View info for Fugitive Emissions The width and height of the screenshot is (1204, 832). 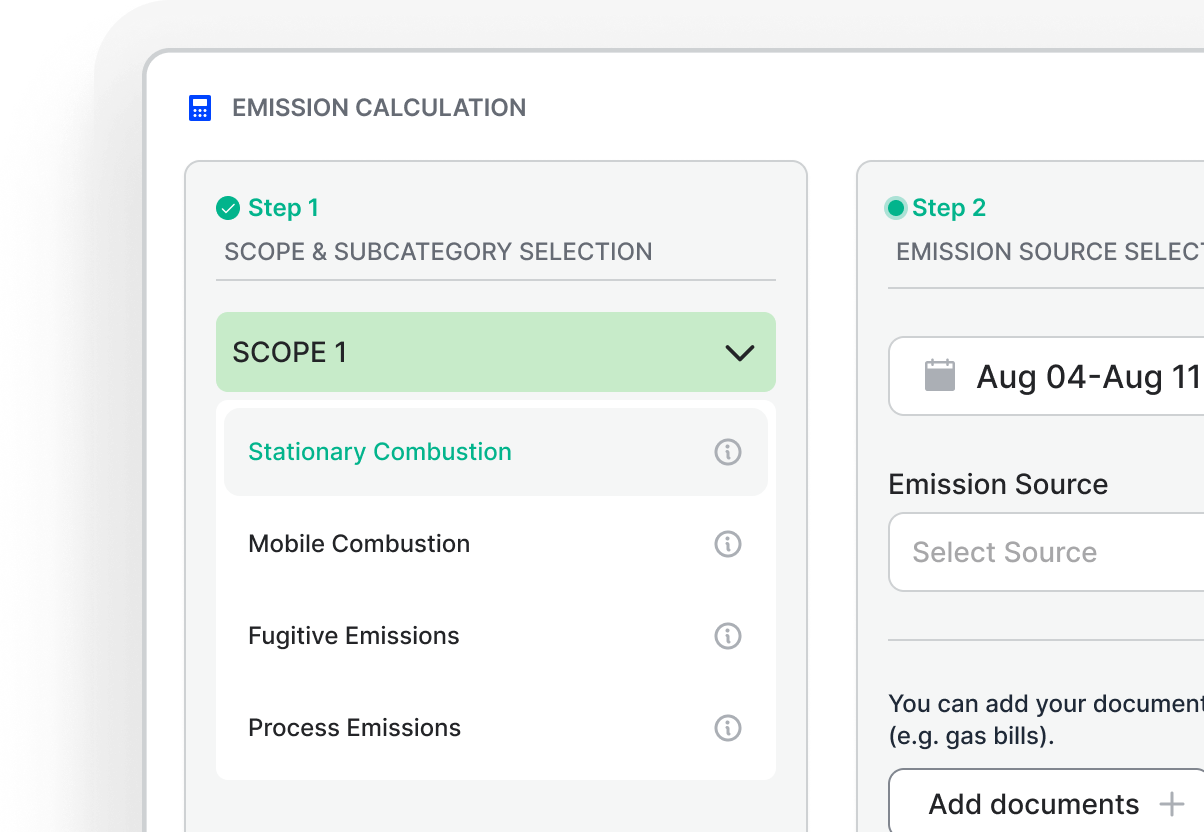tap(728, 636)
